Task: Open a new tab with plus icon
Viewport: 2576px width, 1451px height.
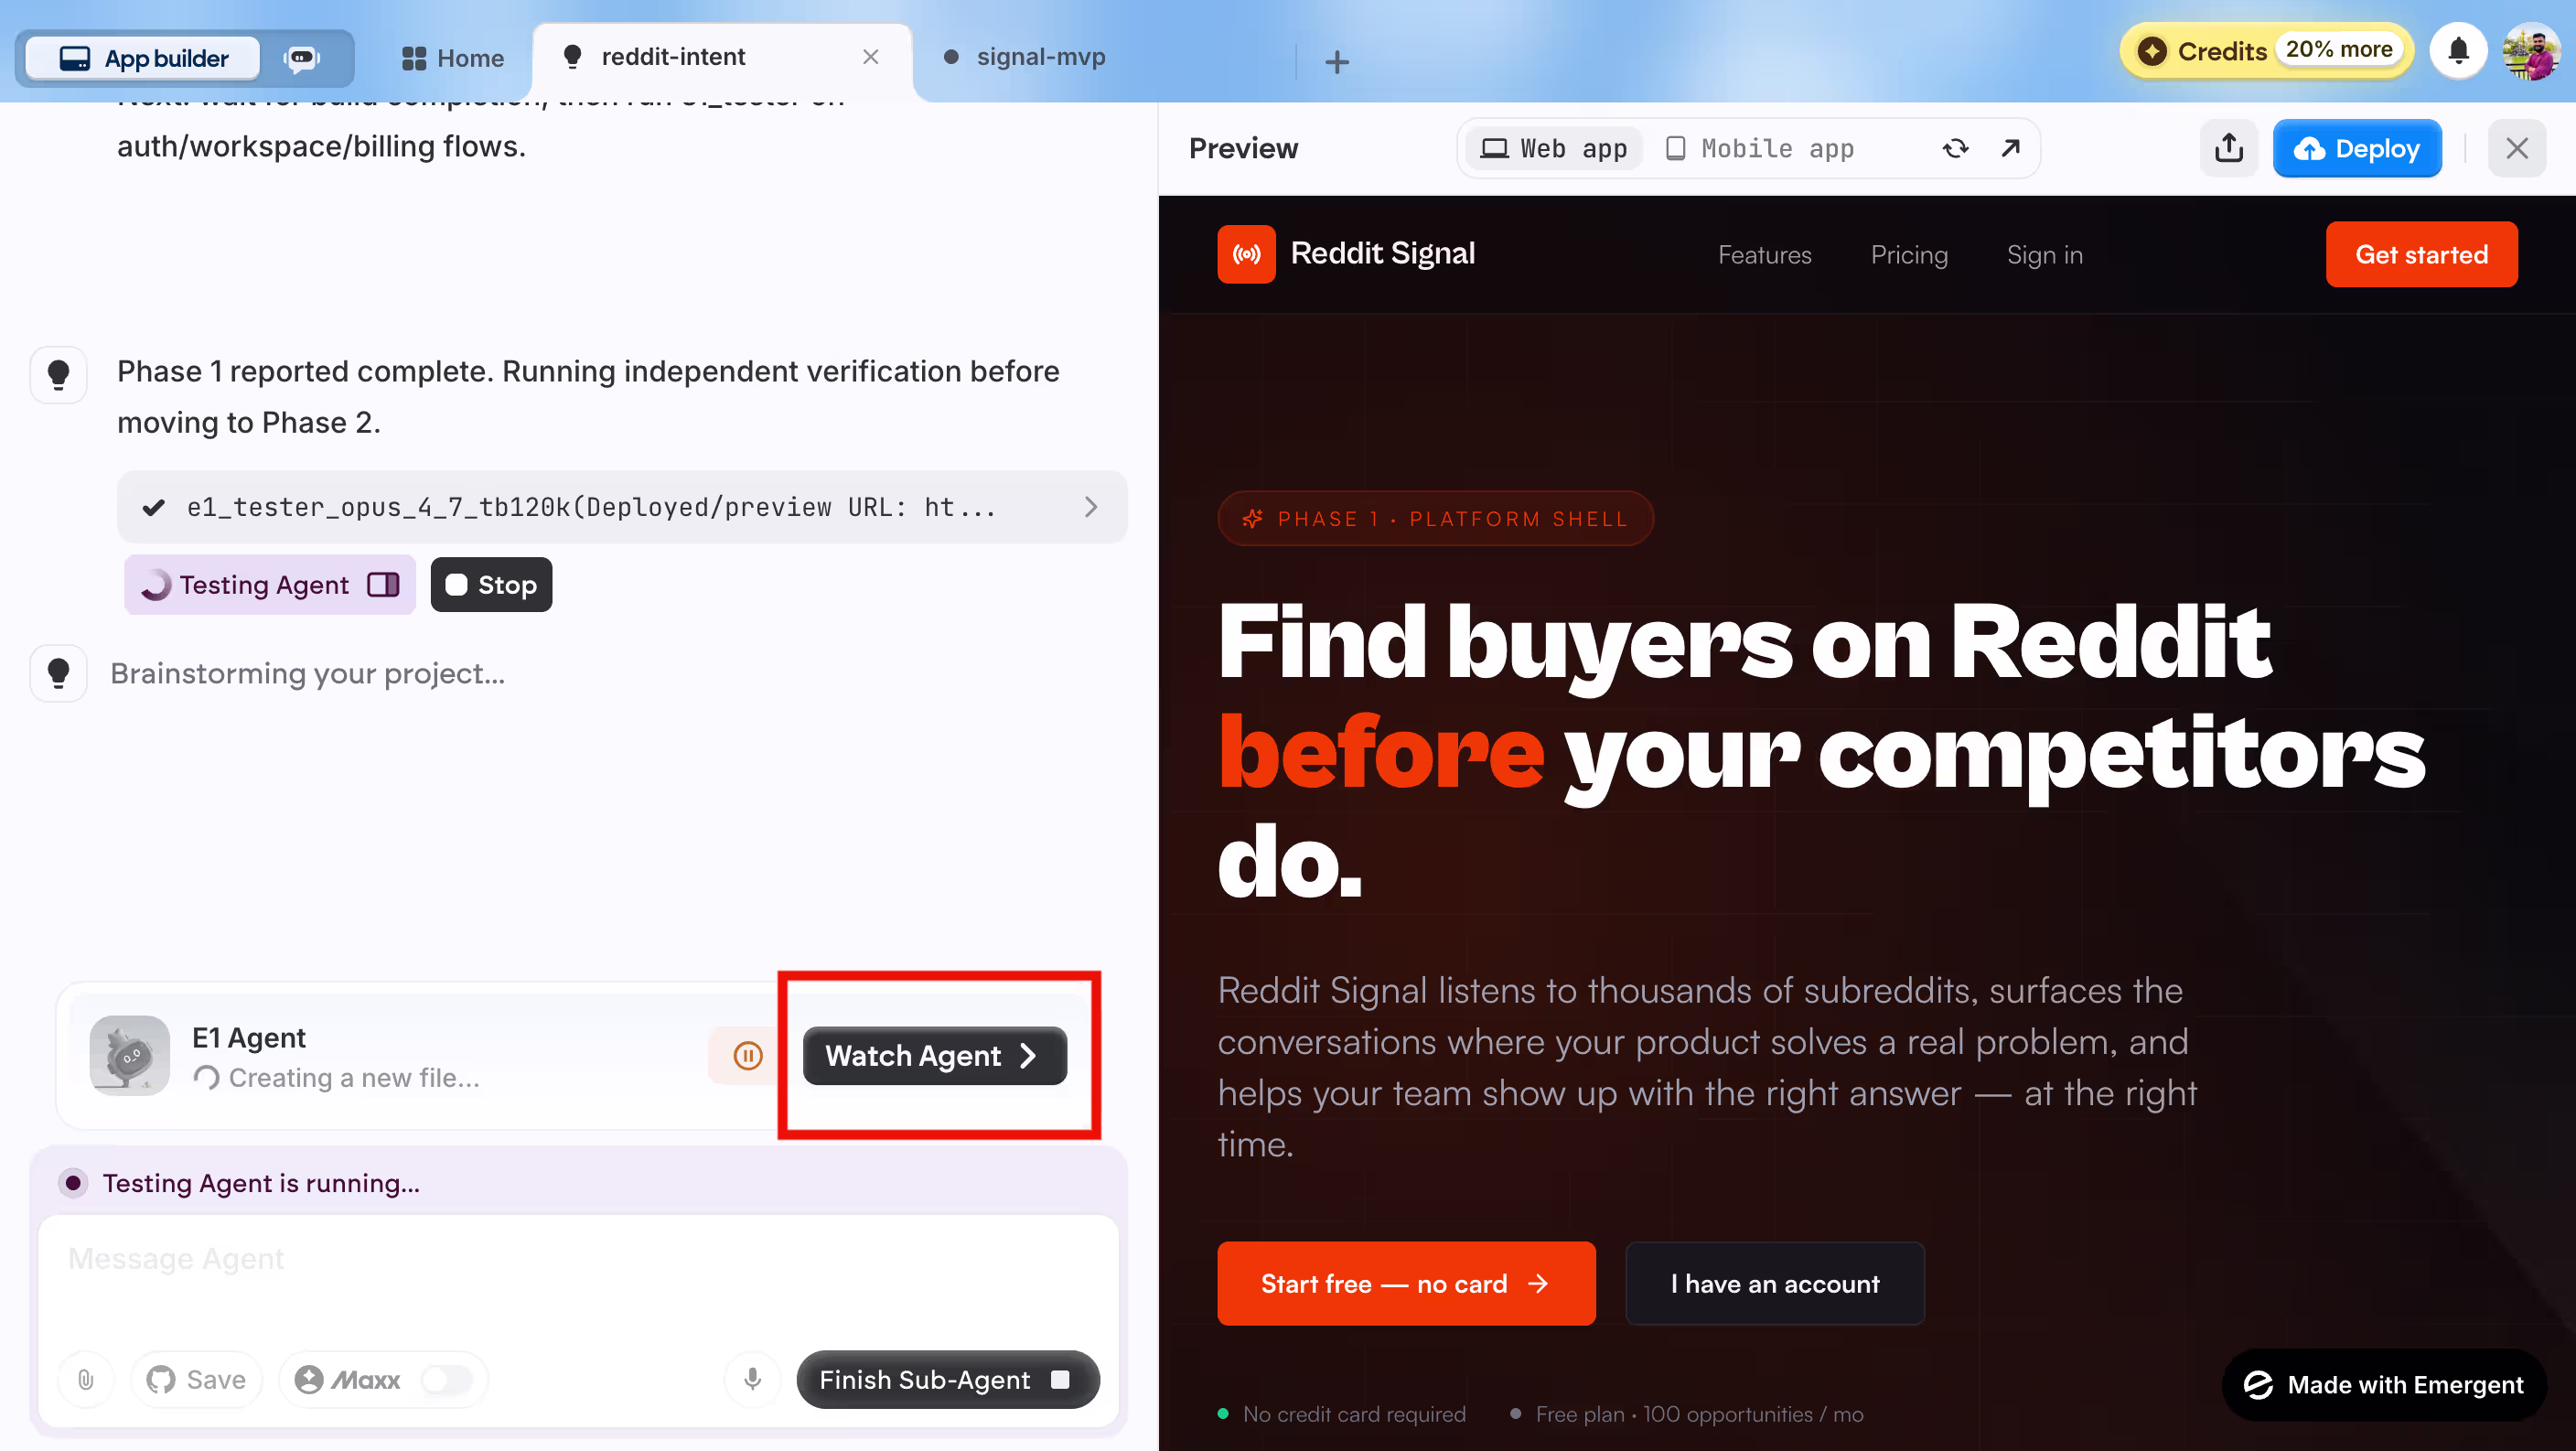Action: 1336,62
